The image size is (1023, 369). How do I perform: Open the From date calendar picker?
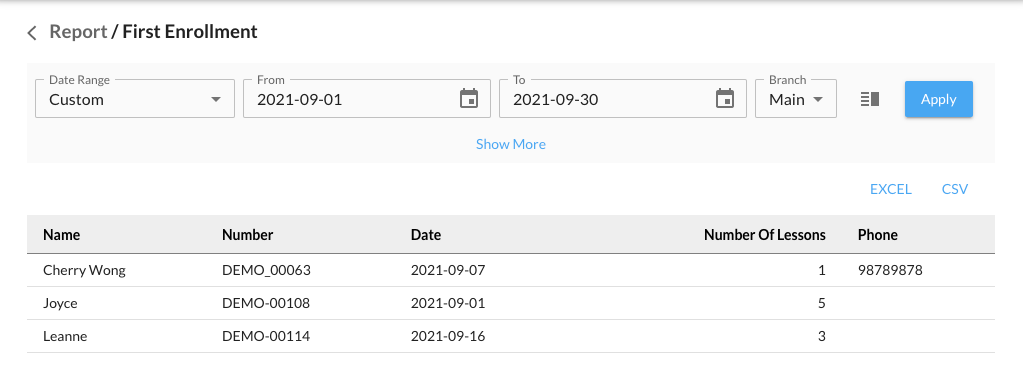(468, 99)
